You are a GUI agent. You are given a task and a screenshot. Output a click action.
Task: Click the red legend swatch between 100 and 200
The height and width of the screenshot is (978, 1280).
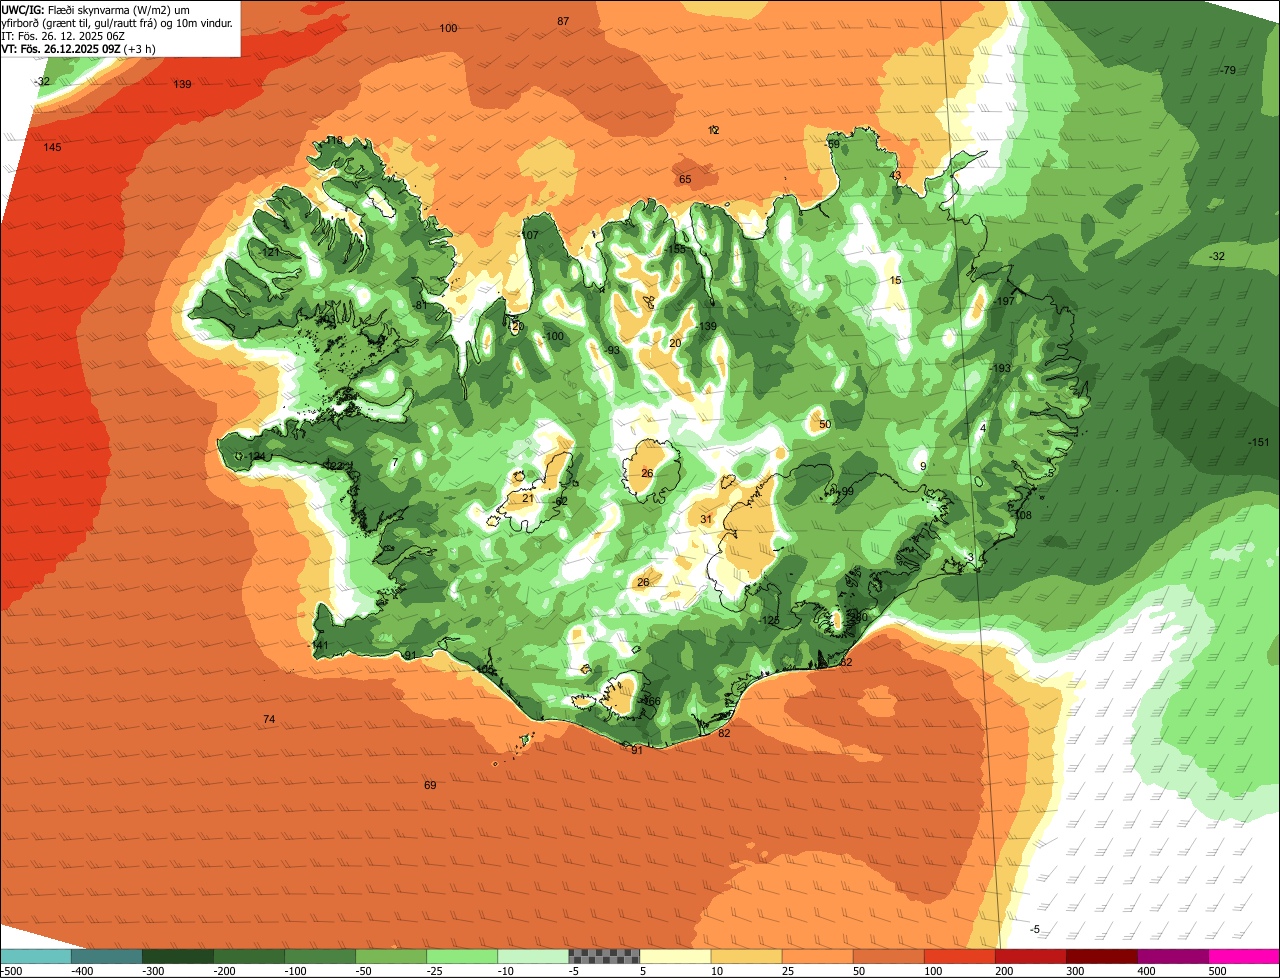click(x=959, y=956)
